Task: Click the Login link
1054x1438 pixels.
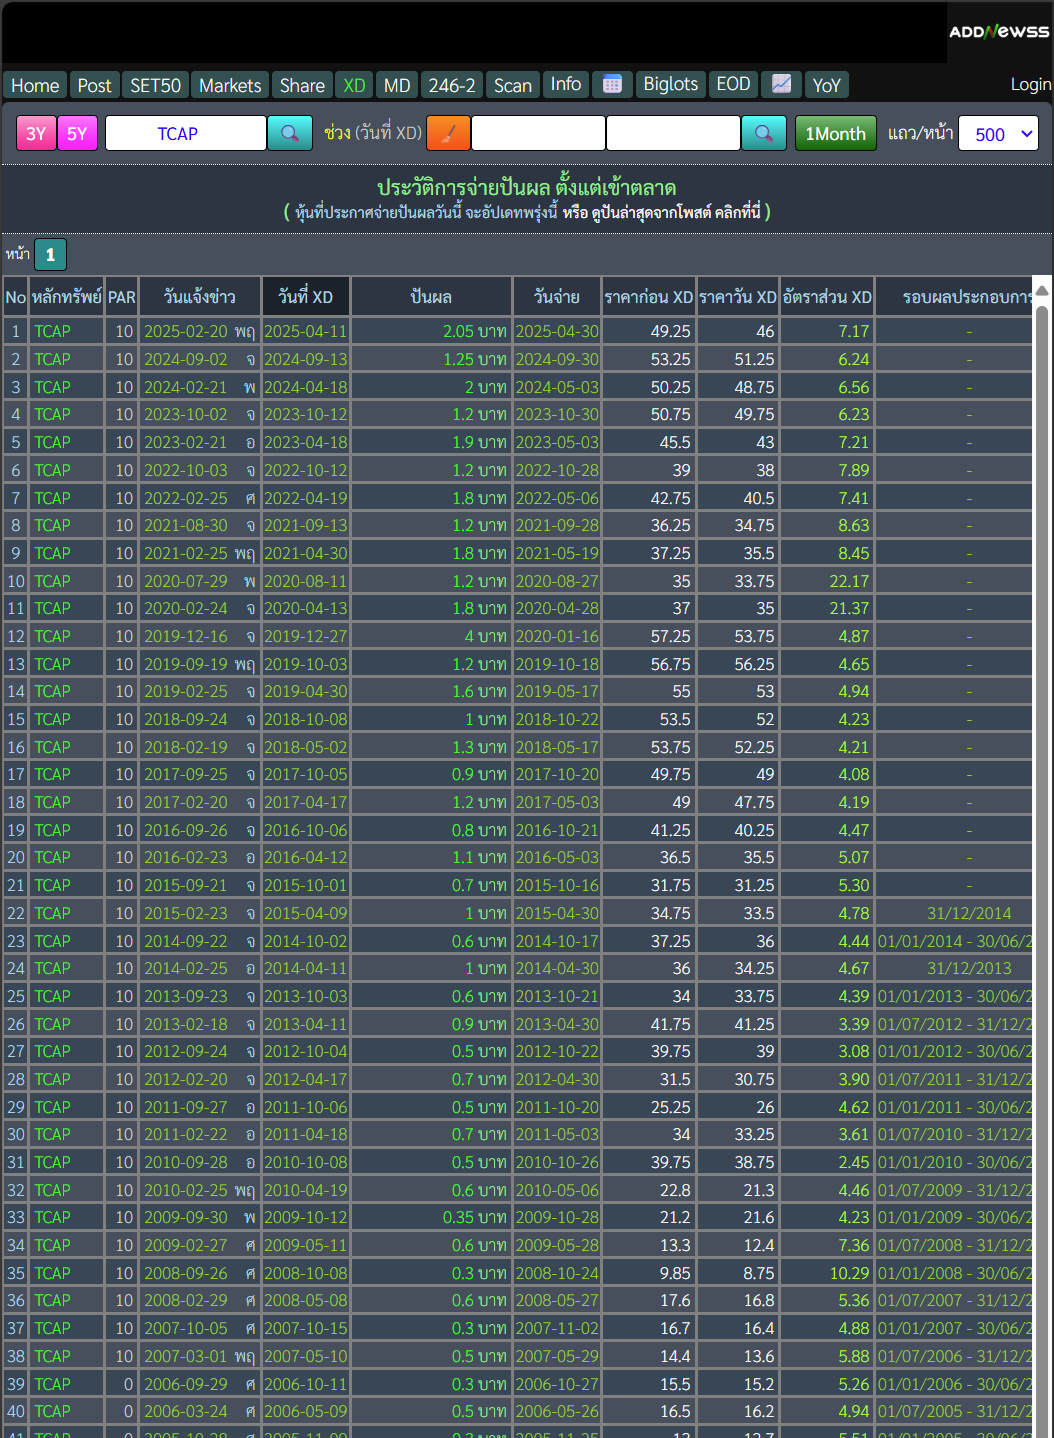Action: tap(1030, 85)
